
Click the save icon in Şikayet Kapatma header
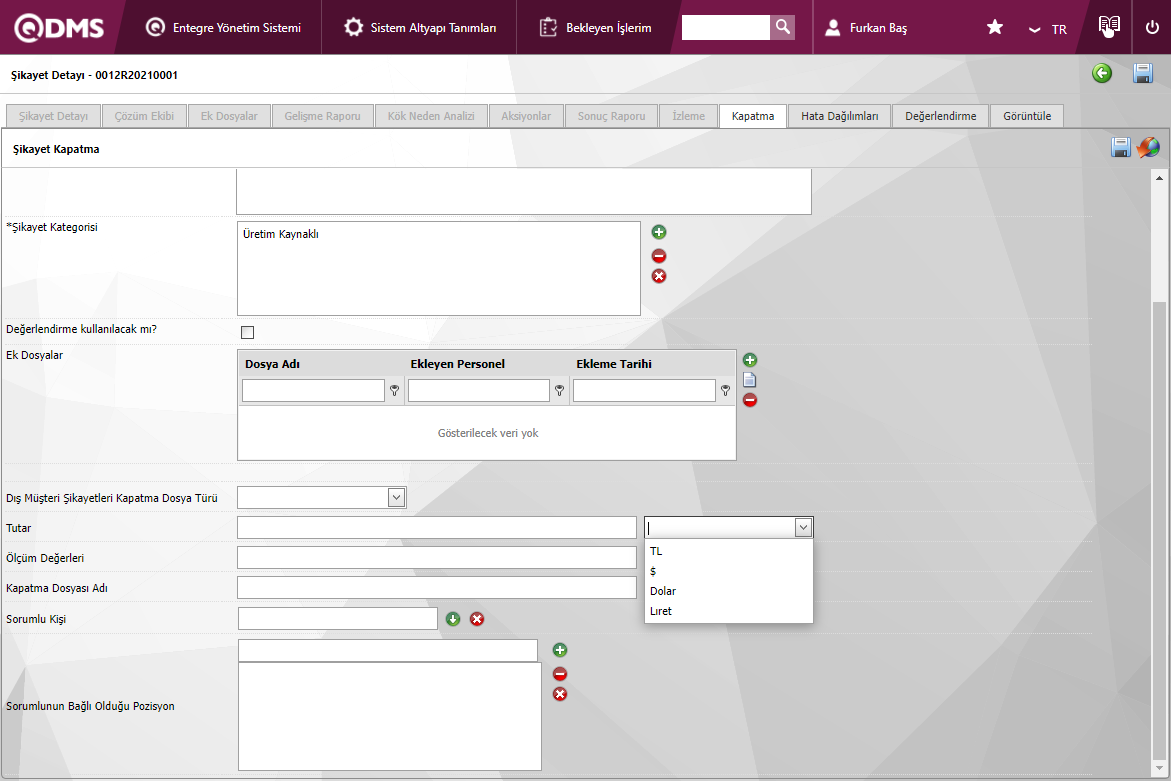click(x=1121, y=148)
